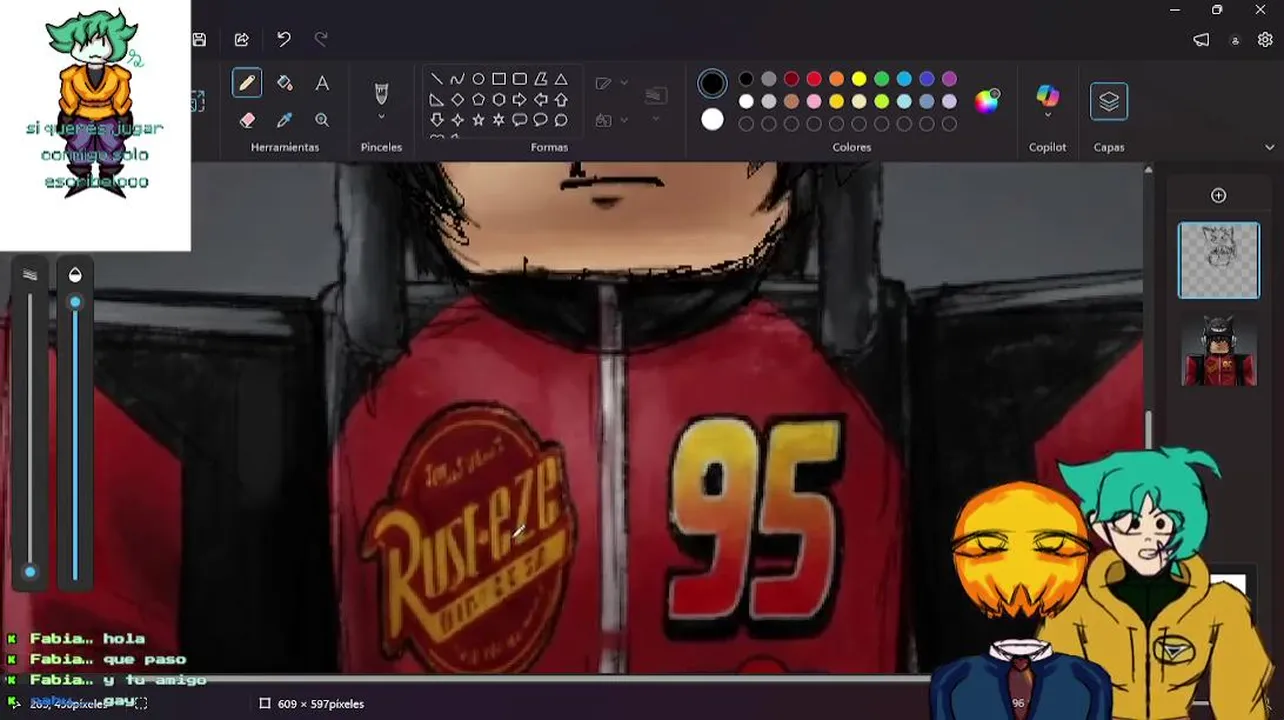Pick the red color swatch

tap(814, 79)
